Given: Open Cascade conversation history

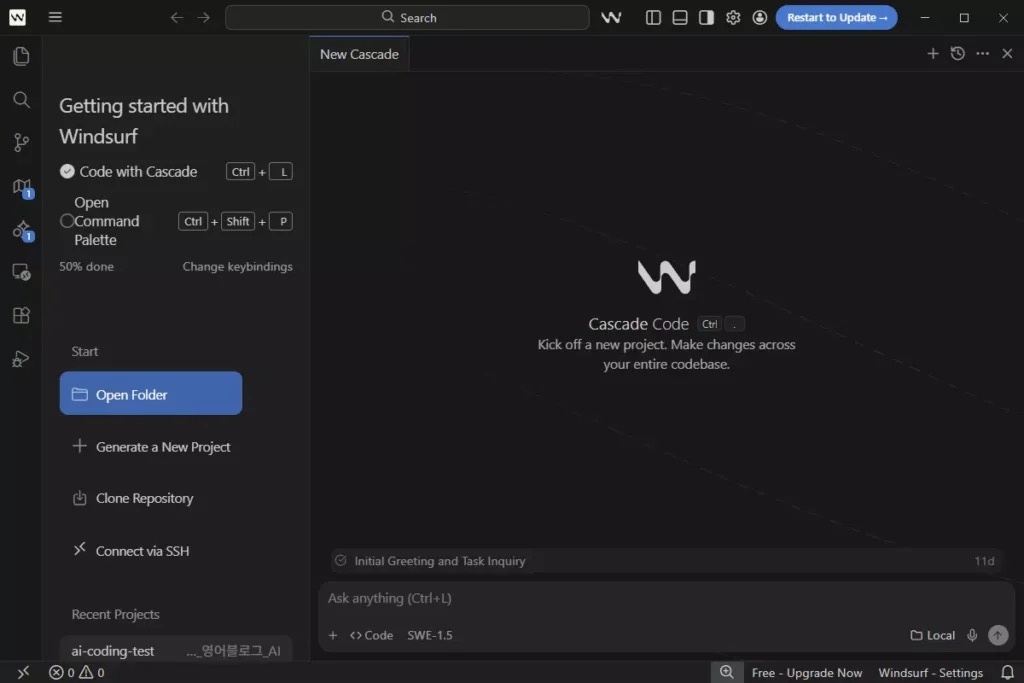Looking at the screenshot, I should [x=957, y=54].
